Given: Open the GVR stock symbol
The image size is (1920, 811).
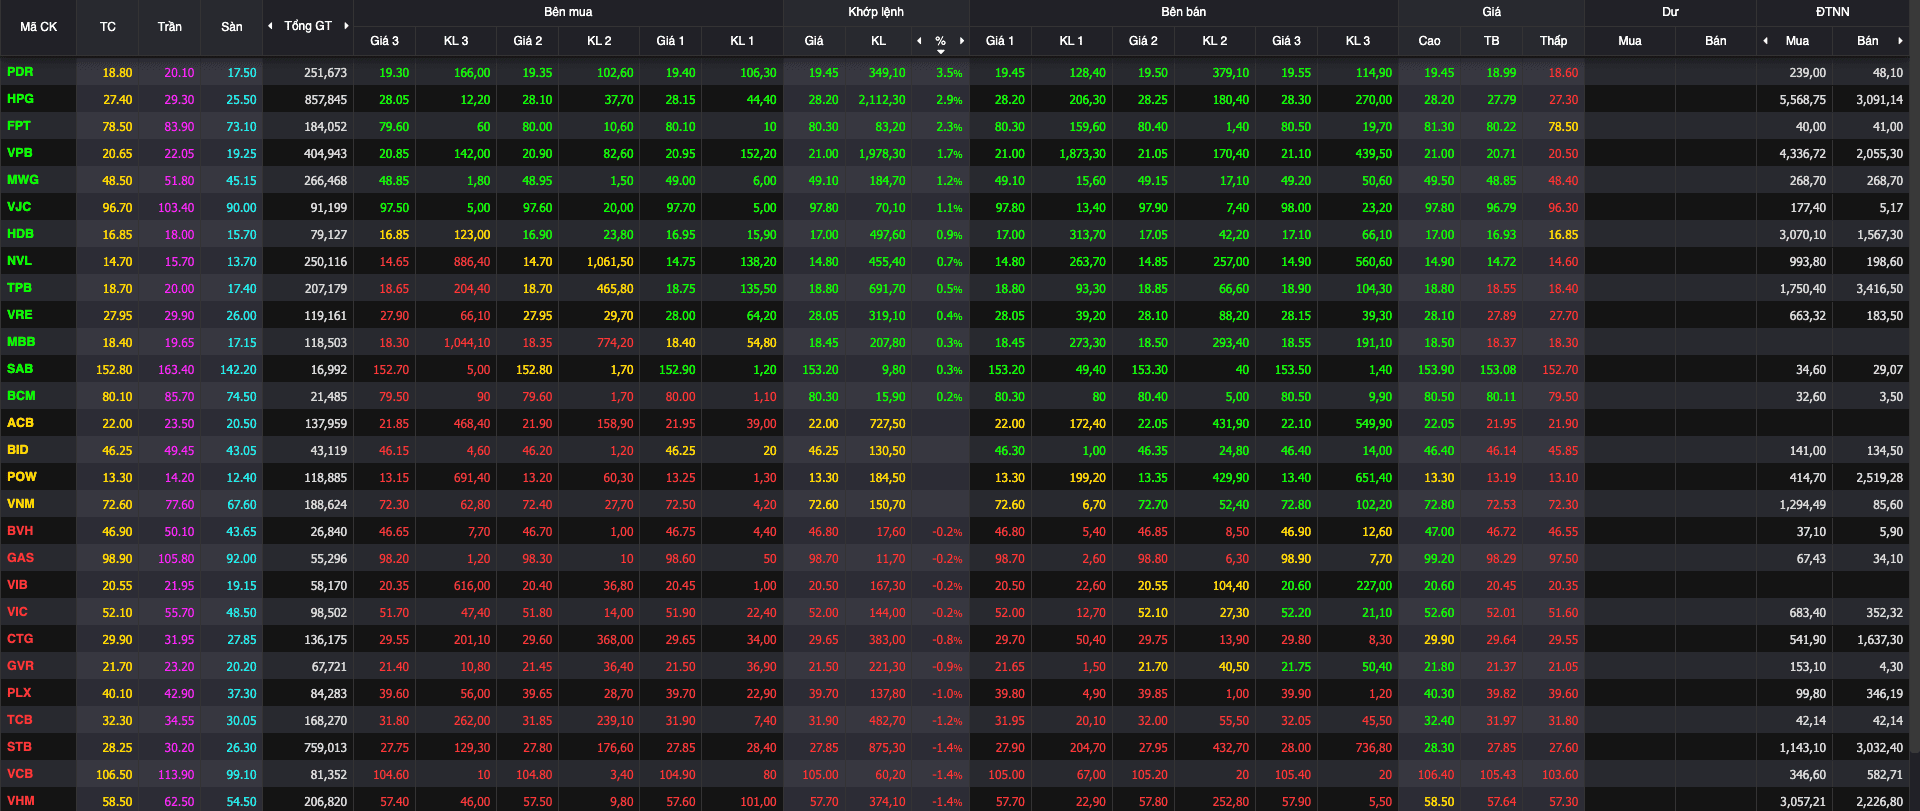Looking at the screenshot, I should pyautogui.click(x=20, y=666).
